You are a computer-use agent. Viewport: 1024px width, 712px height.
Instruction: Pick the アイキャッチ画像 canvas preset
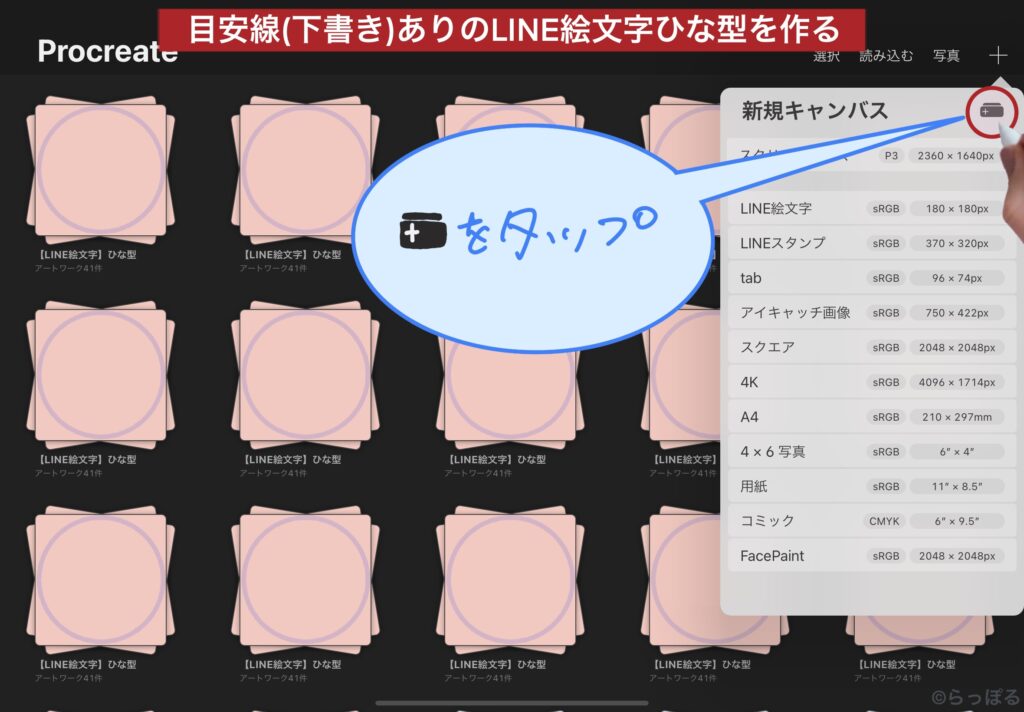click(872, 312)
